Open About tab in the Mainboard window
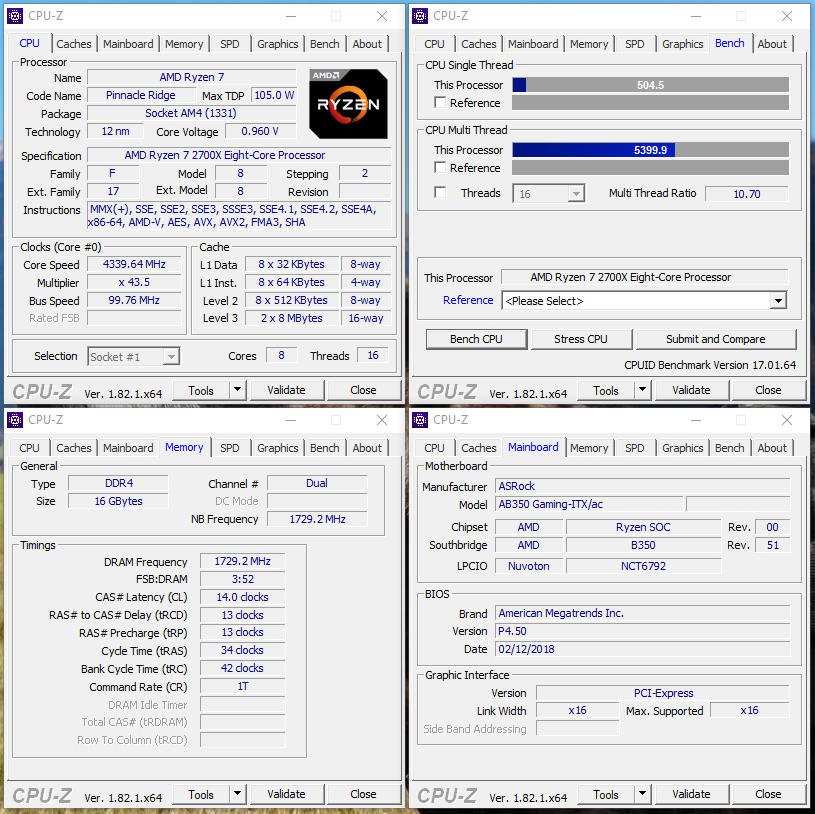The height and width of the screenshot is (814, 815). tap(772, 448)
